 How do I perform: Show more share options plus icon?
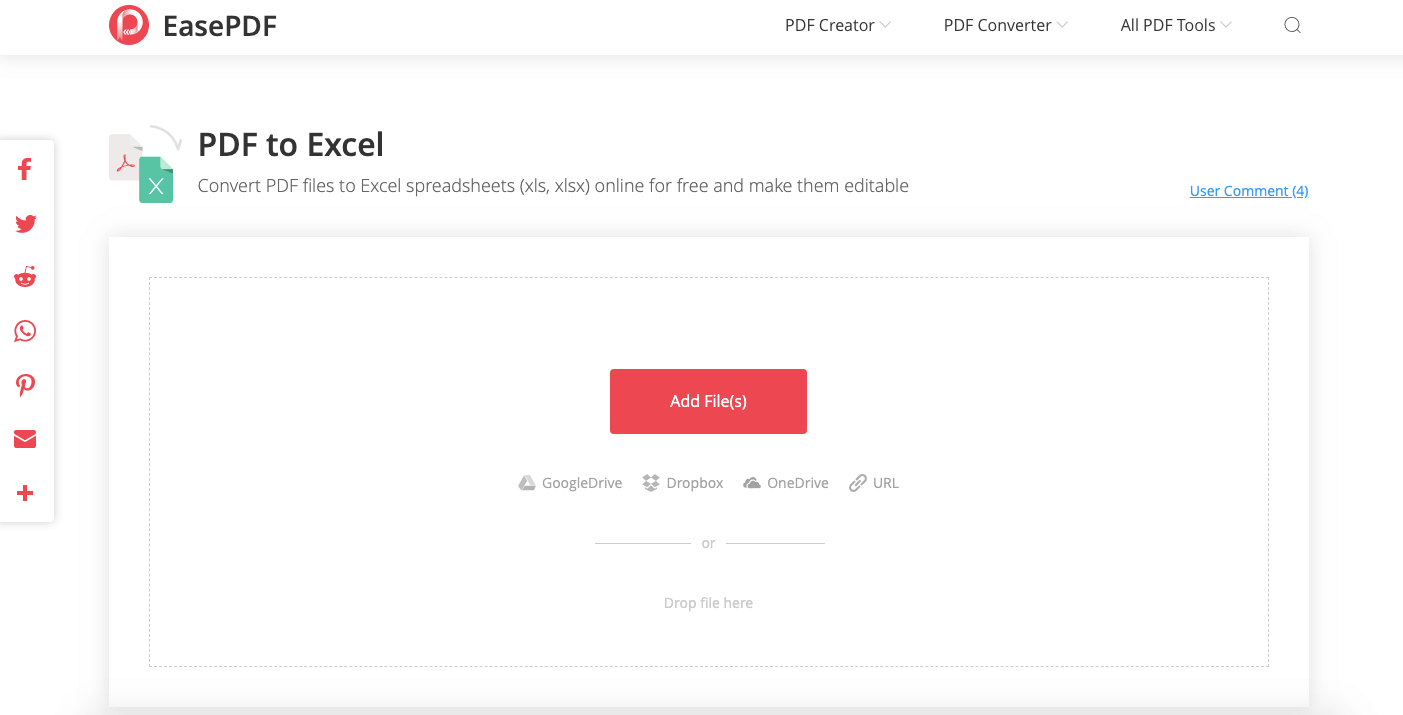click(x=25, y=493)
